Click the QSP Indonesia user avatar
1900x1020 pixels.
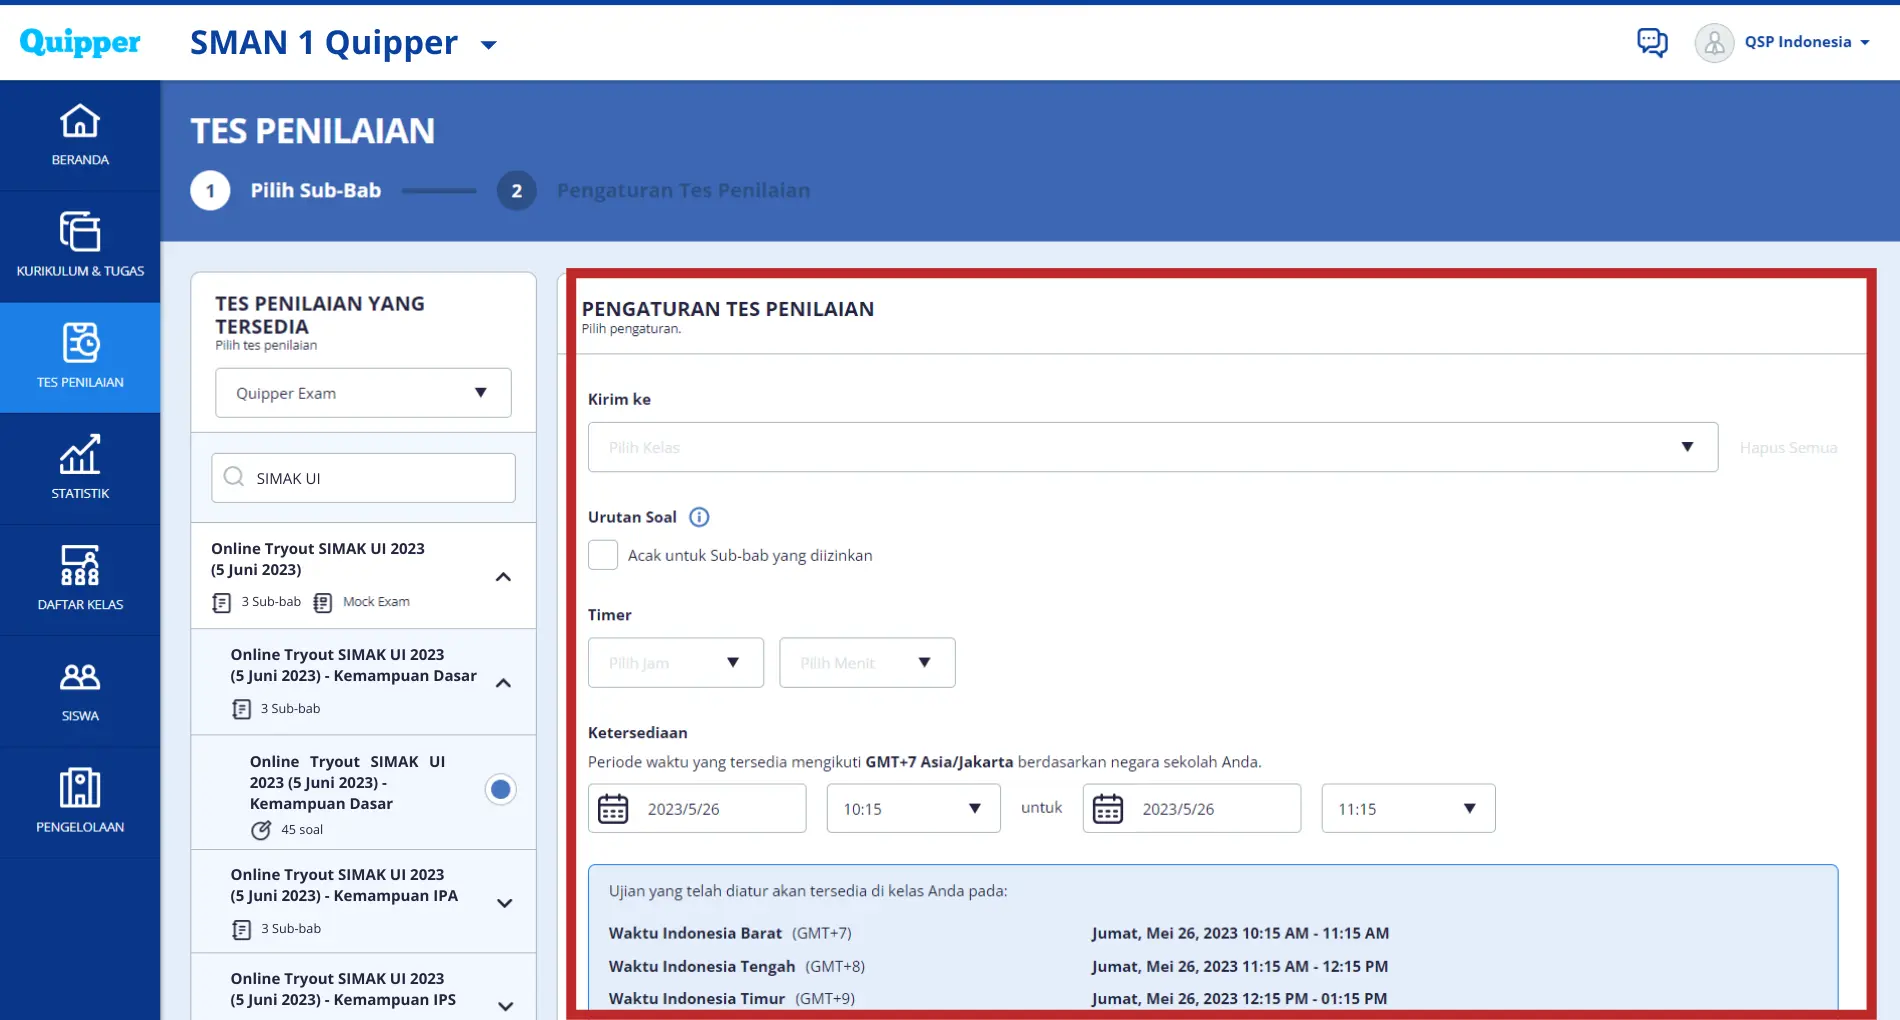(1714, 43)
